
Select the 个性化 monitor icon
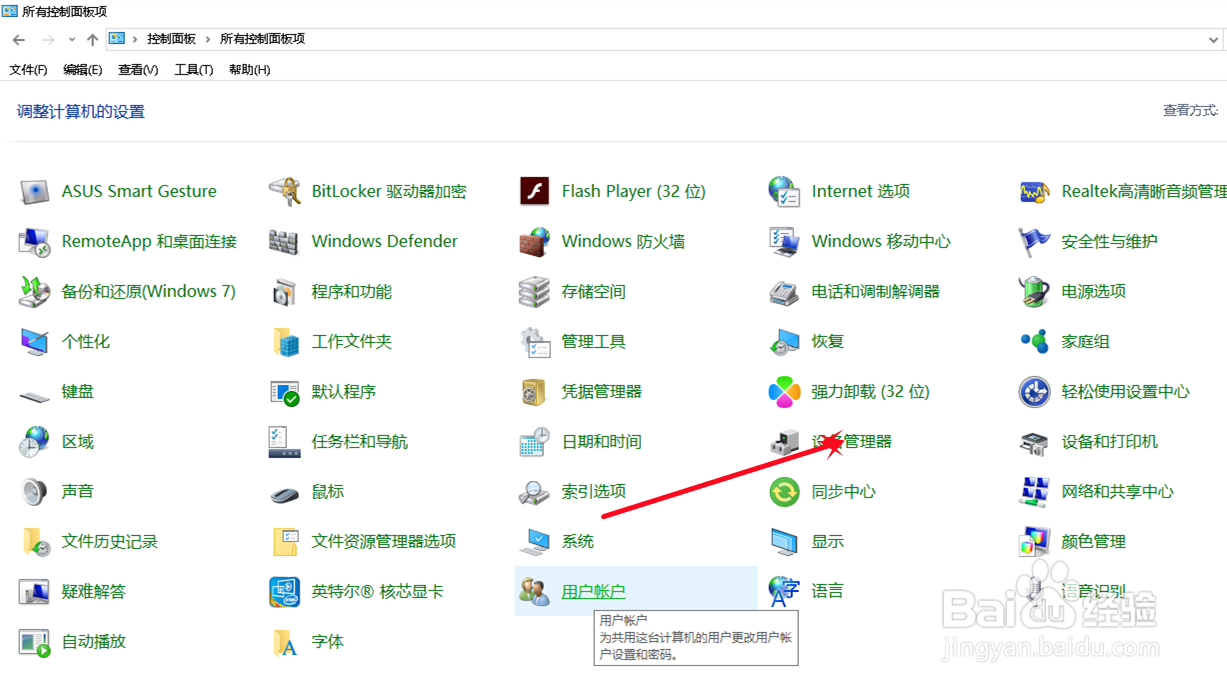click(35, 341)
